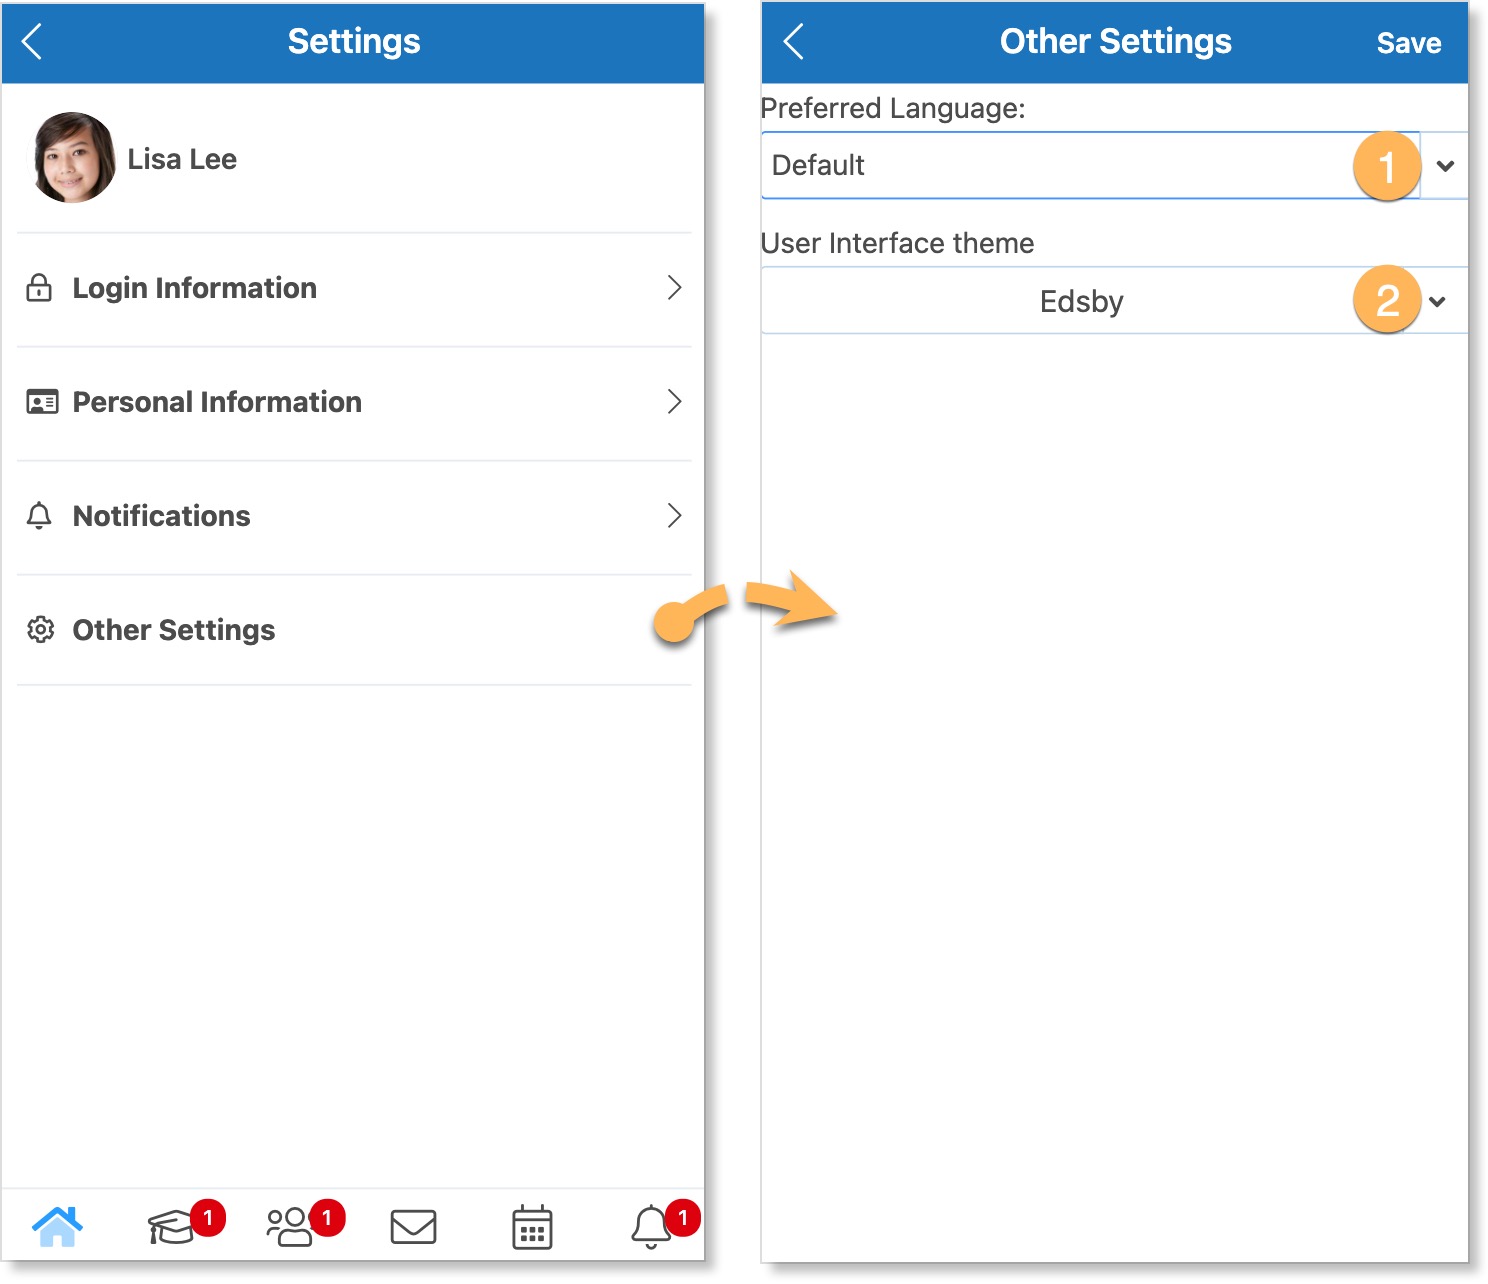
Task: Open the Edsby theme selector
Action: coord(1080,301)
